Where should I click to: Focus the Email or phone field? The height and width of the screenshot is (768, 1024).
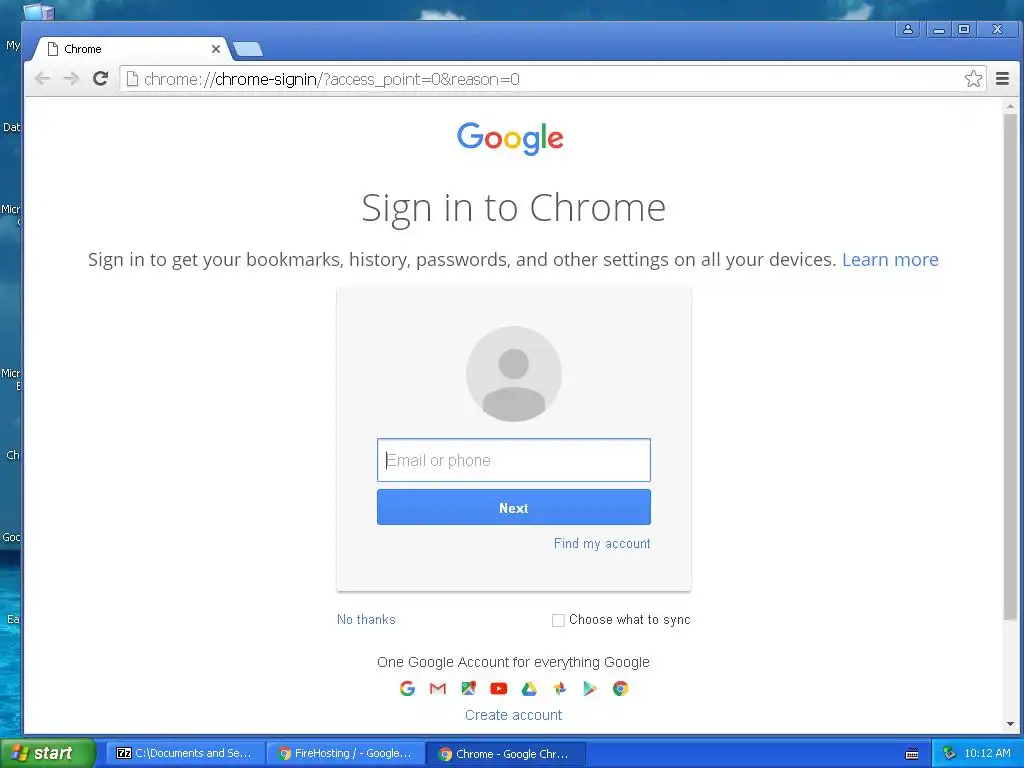click(514, 460)
